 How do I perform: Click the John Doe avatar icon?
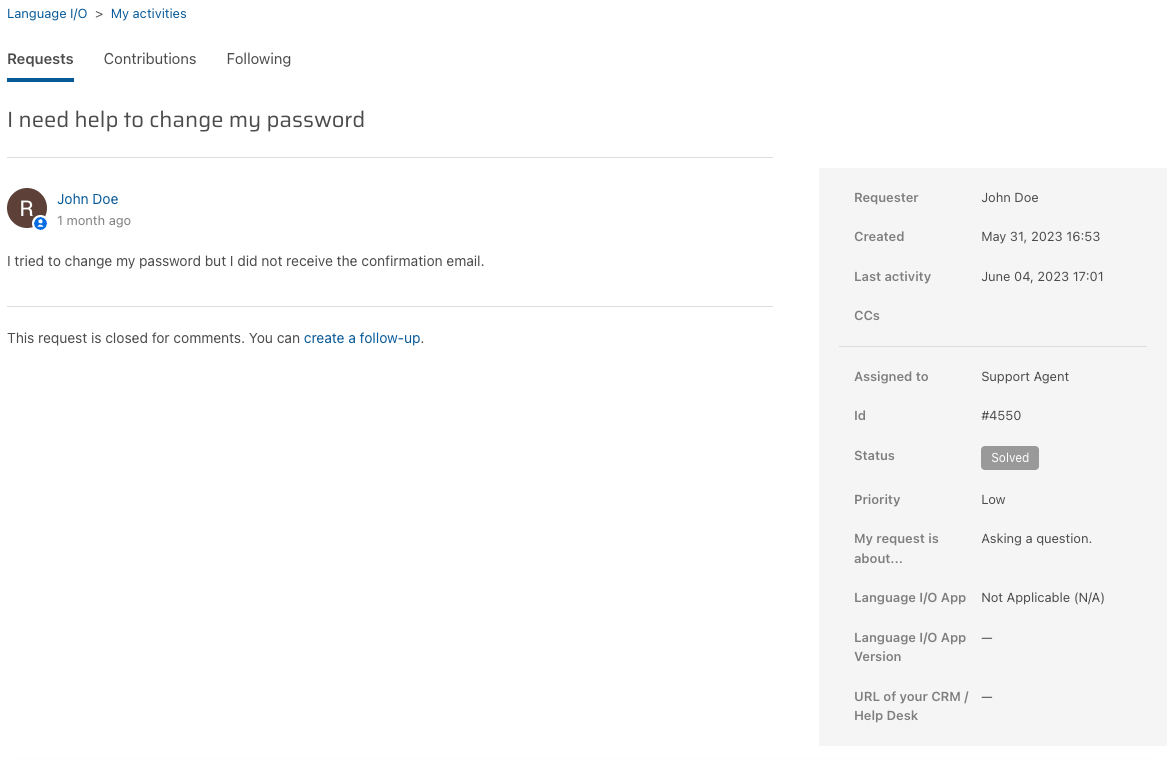pos(27,208)
